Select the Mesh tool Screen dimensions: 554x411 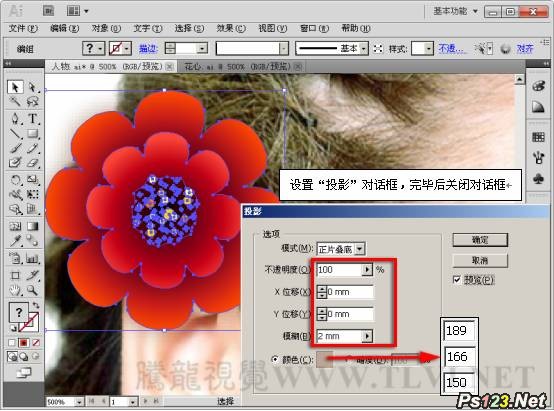[x=15, y=226]
